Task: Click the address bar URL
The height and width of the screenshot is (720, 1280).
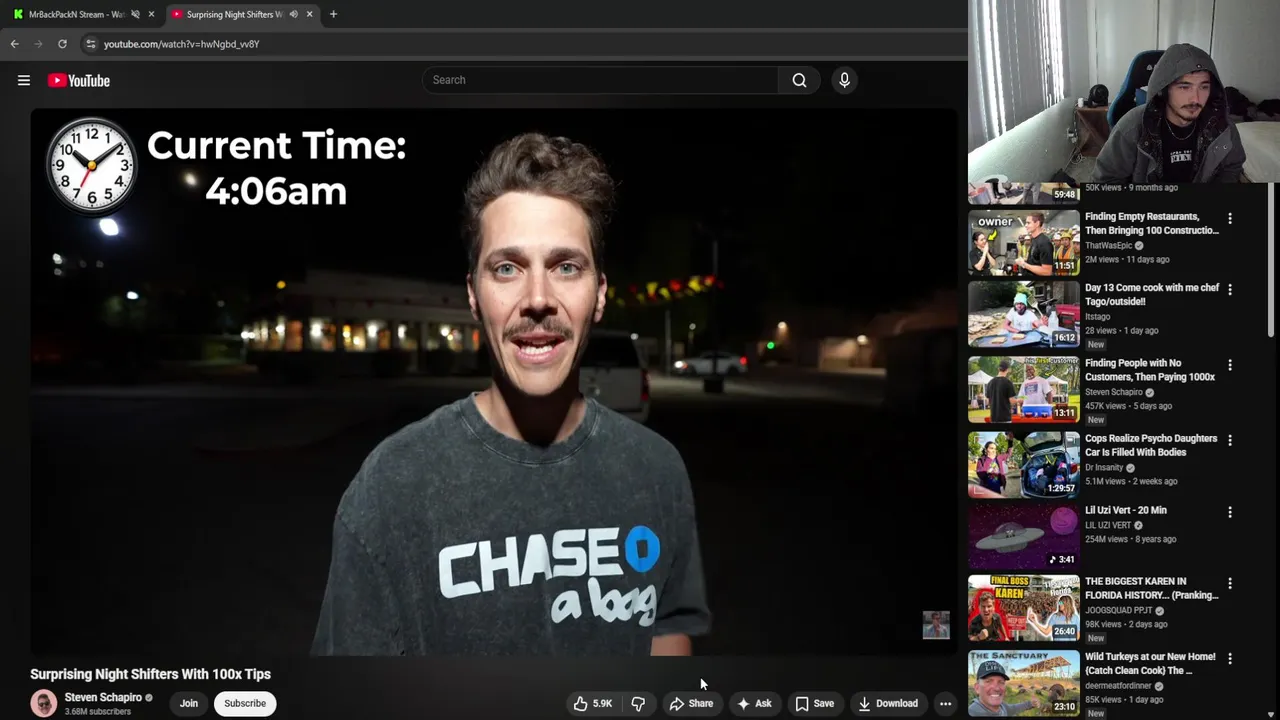Action: (181, 44)
